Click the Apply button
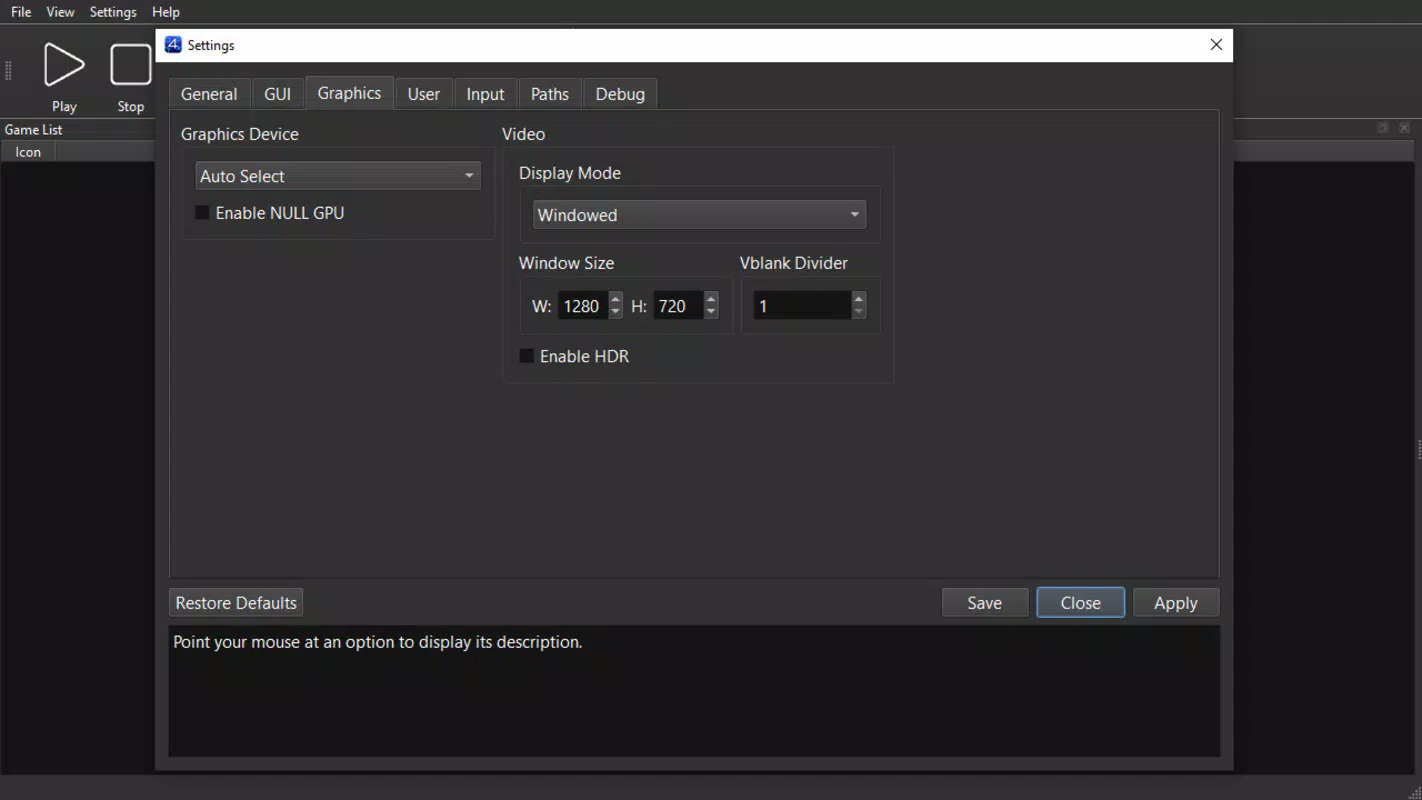The width and height of the screenshot is (1422, 800). pos(1176,603)
